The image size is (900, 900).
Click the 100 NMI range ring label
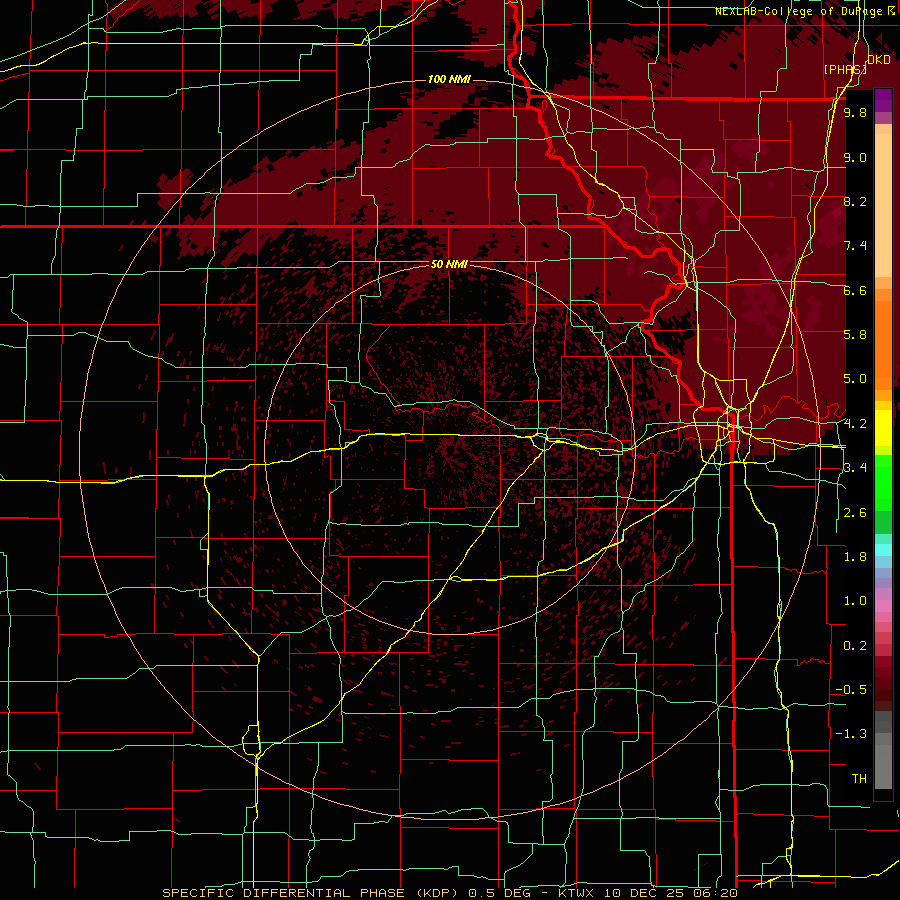(x=449, y=79)
